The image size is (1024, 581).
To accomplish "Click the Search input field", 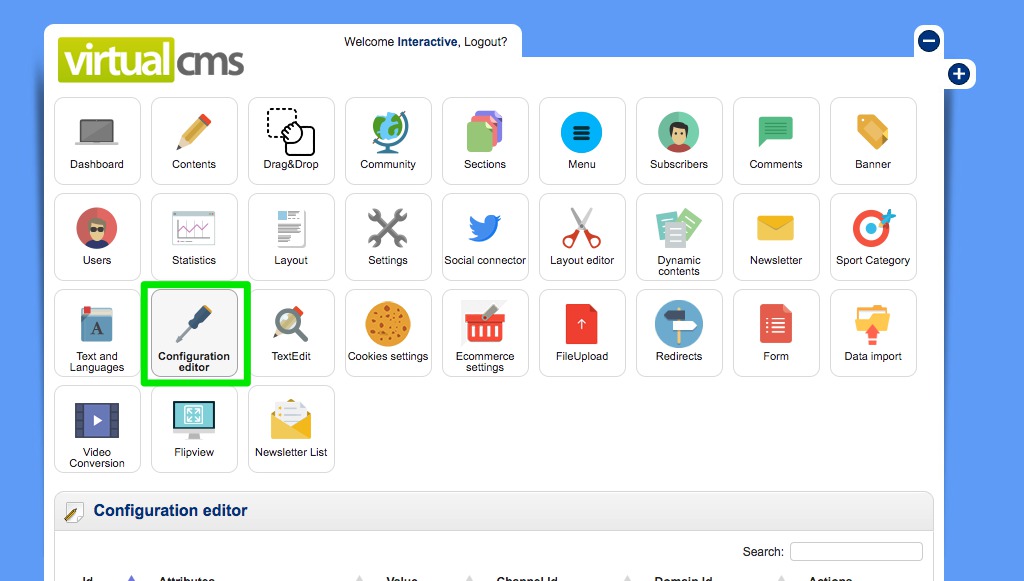I will pos(856,552).
